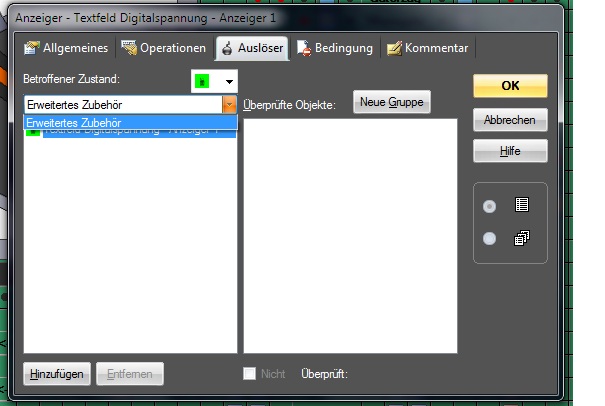Click the Allgemeines tab icon
Screen dimensions: 605x406
(x=32, y=47)
